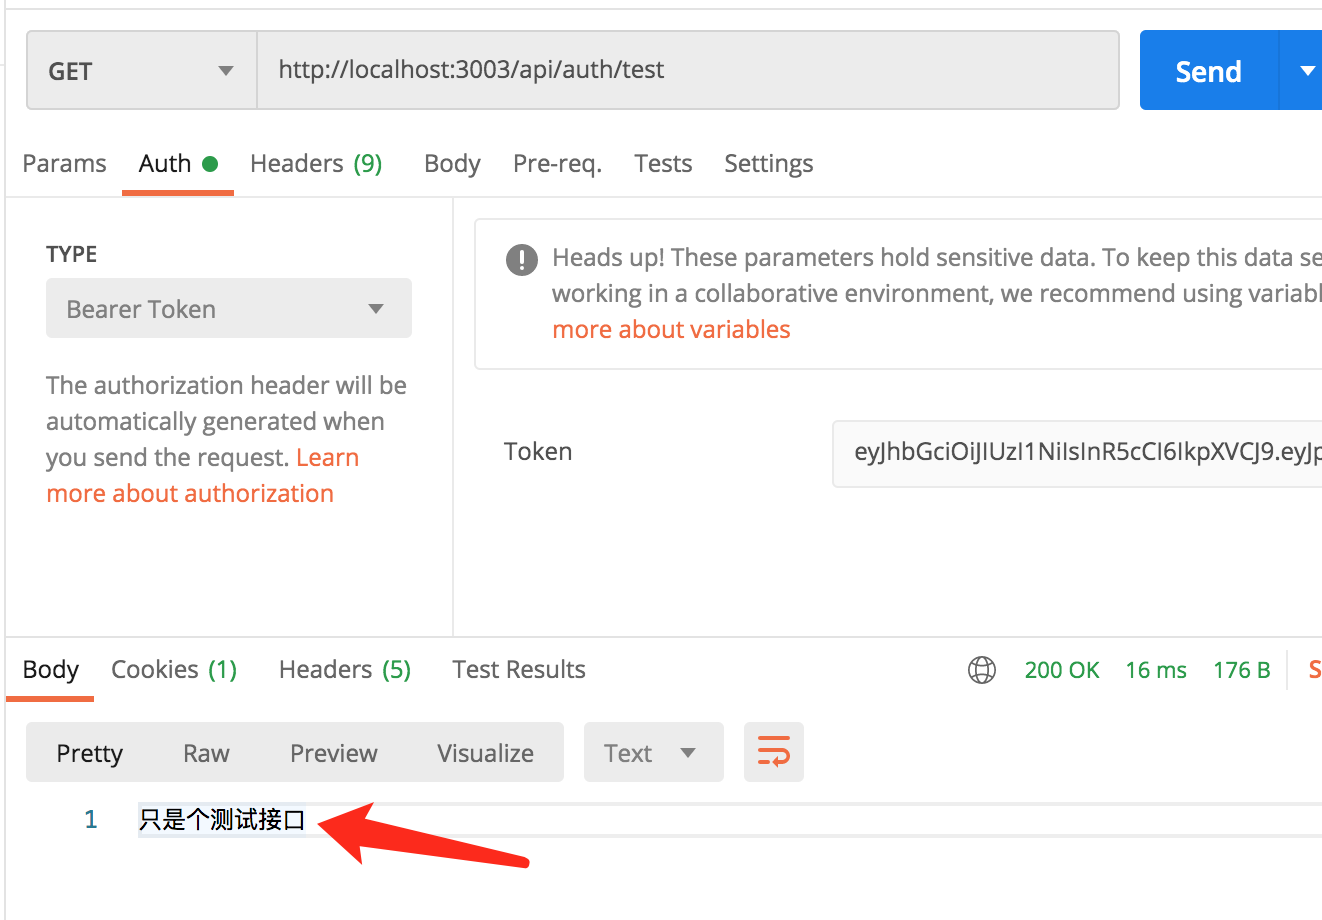Click the globe network icon beside 200 OK

[x=982, y=670]
